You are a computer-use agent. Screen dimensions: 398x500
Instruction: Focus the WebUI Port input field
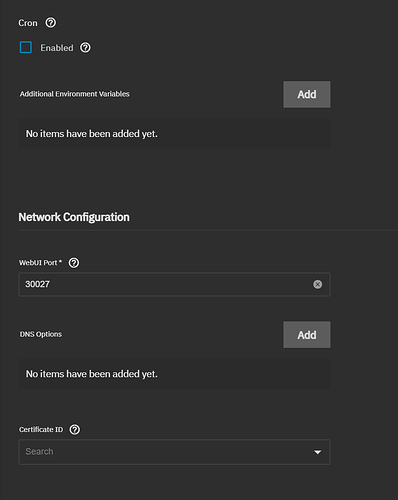click(x=174, y=284)
